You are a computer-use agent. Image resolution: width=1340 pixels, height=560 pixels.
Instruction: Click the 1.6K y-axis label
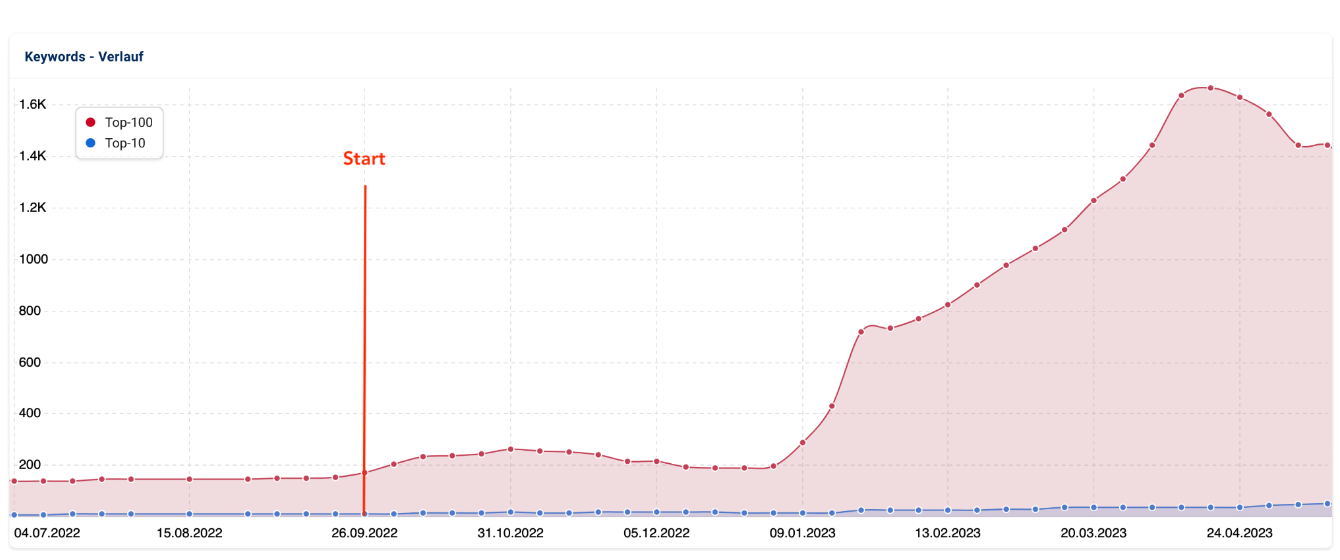[34, 105]
